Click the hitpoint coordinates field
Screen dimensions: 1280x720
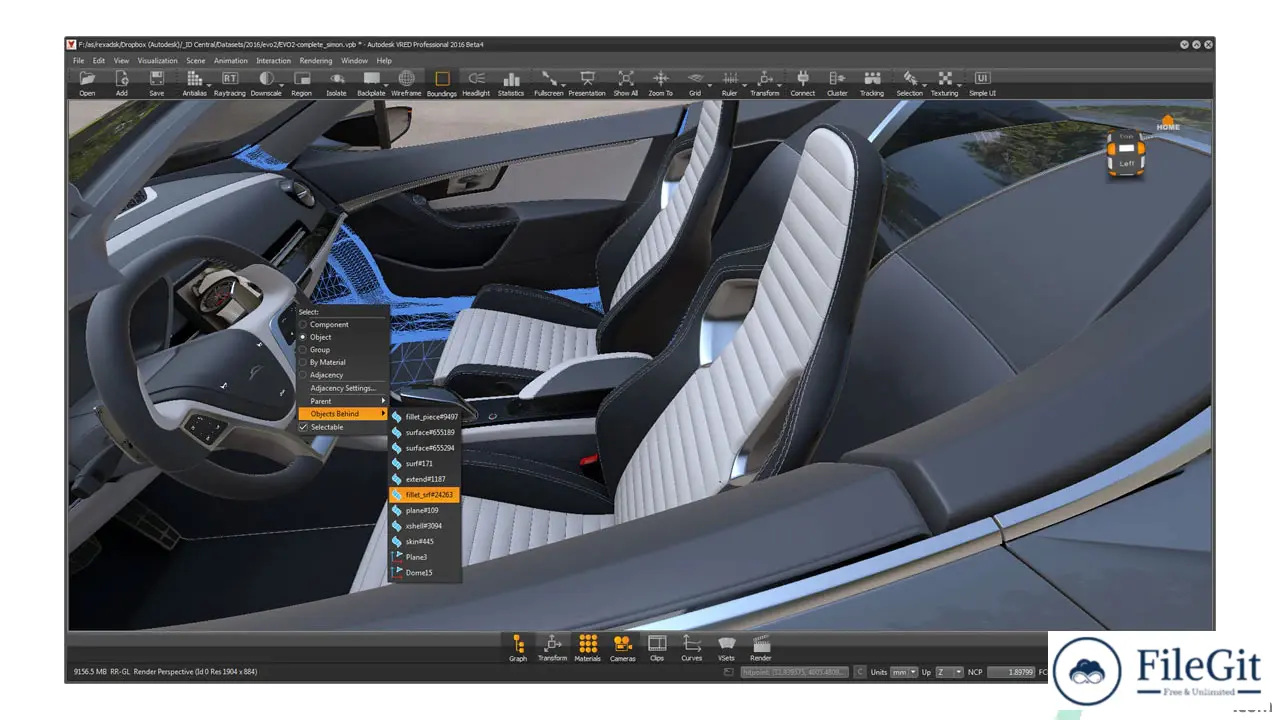[x=795, y=672]
